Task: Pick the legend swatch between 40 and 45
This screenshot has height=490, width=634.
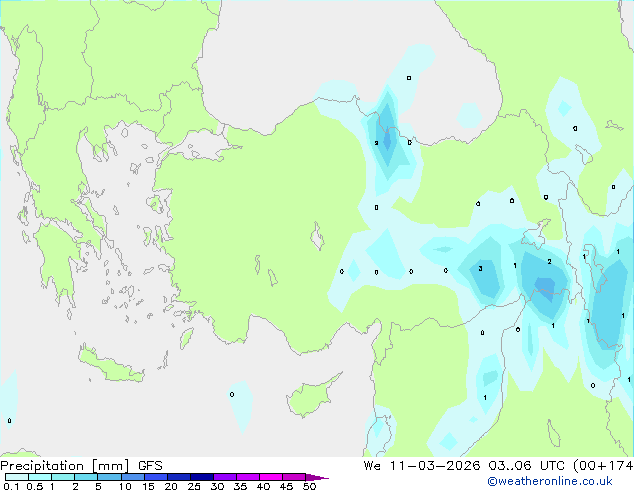Action: point(271,477)
